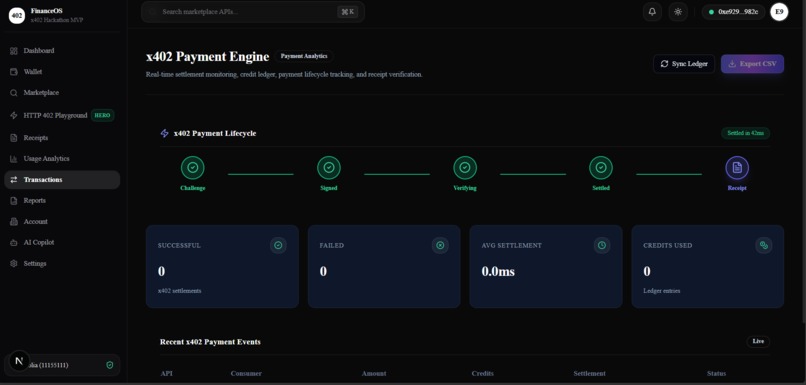Click the Usage Analytics chart icon
This screenshot has height=385, width=806.
coord(14,159)
